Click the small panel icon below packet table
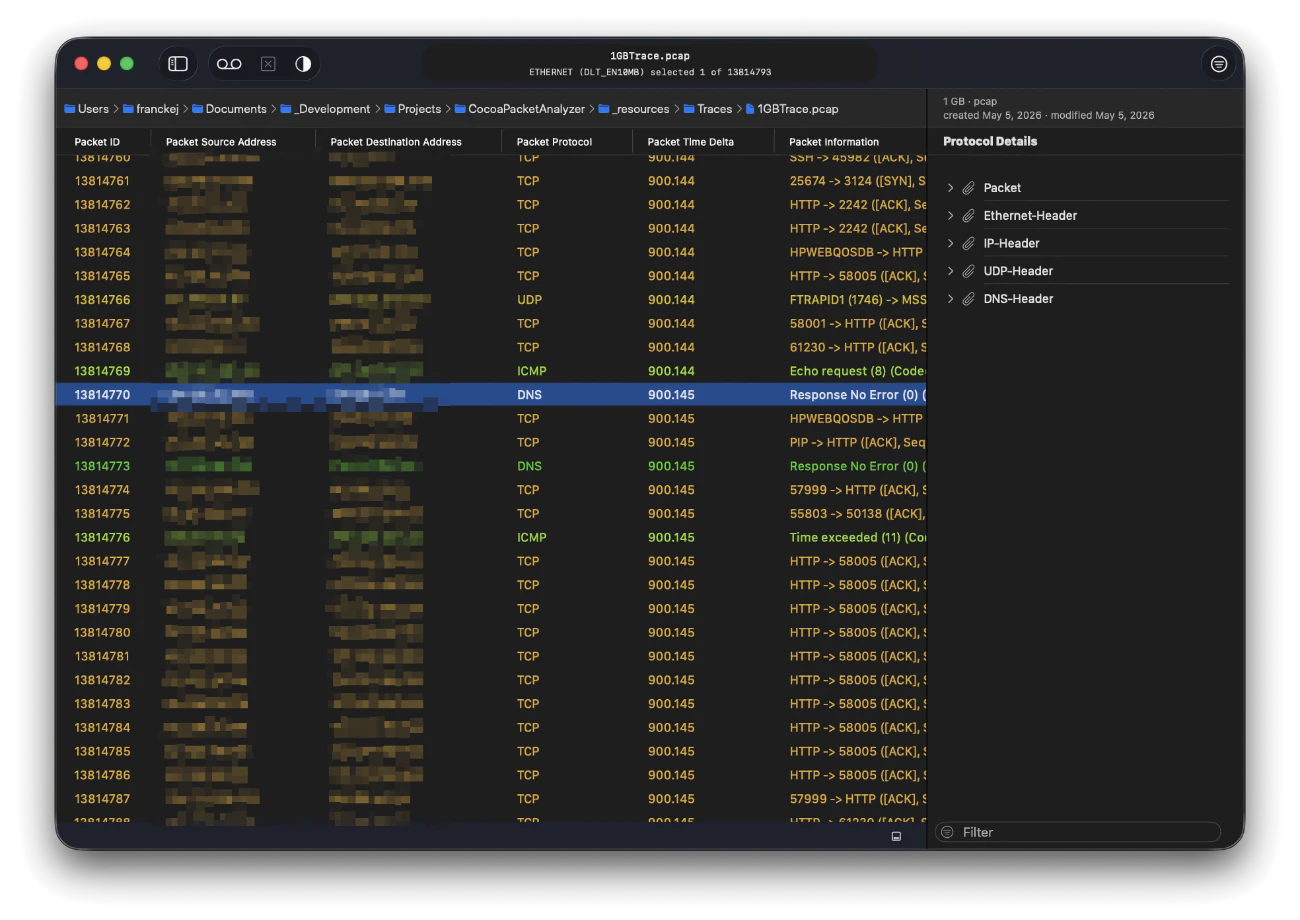Viewport: 1300px width, 920px height. (x=896, y=836)
